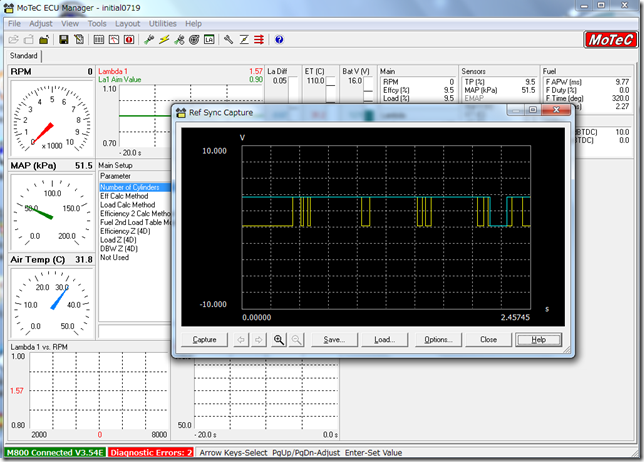Click the La Diff bar indicator
Viewport: 644px width, 462px height.
pos(293,90)
